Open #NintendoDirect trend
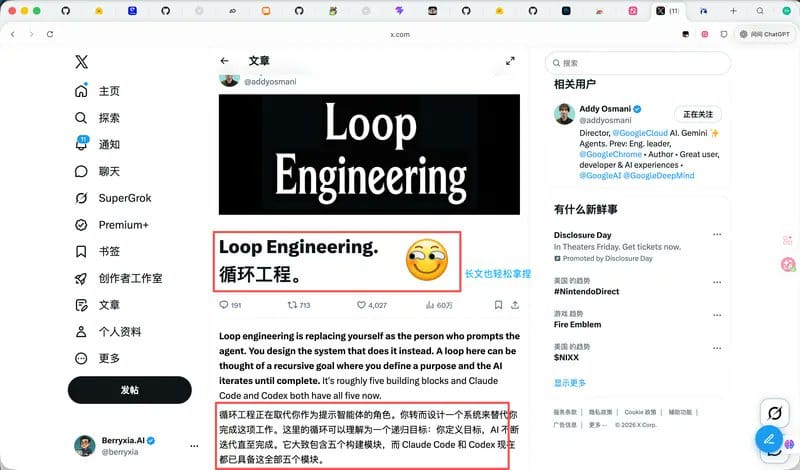The image size is (800, 470). 587,291
